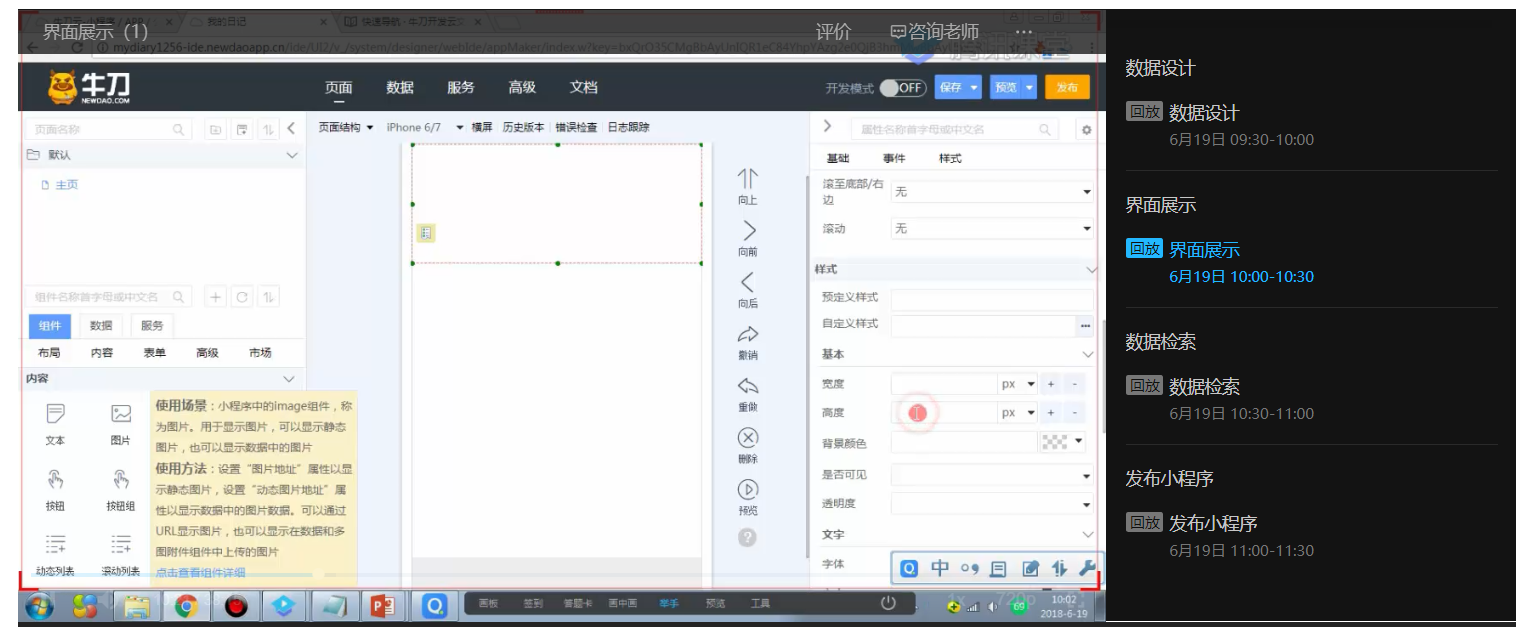The width and height of the screenshot is (1516, 627).
Task: Select the 图片 image component icon
Action: click(121, 414)
